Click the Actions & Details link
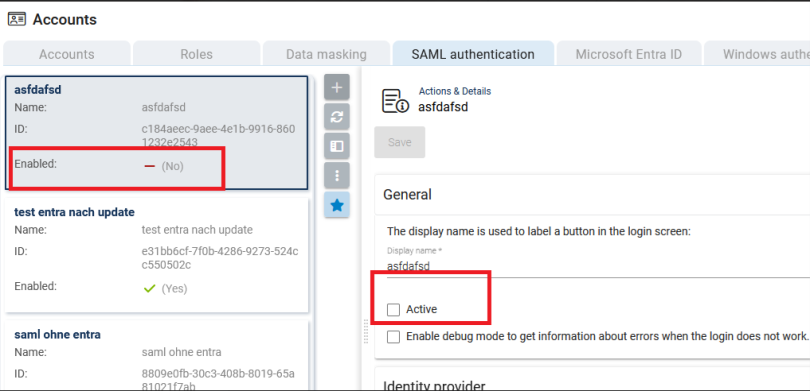810x391 pixels. (455, 91)
